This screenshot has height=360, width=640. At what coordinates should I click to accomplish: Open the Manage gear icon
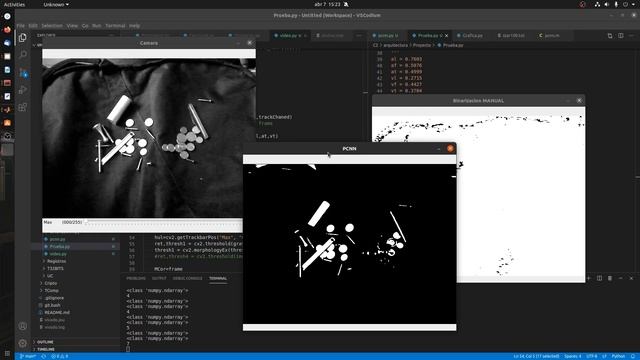pos(22,343)
